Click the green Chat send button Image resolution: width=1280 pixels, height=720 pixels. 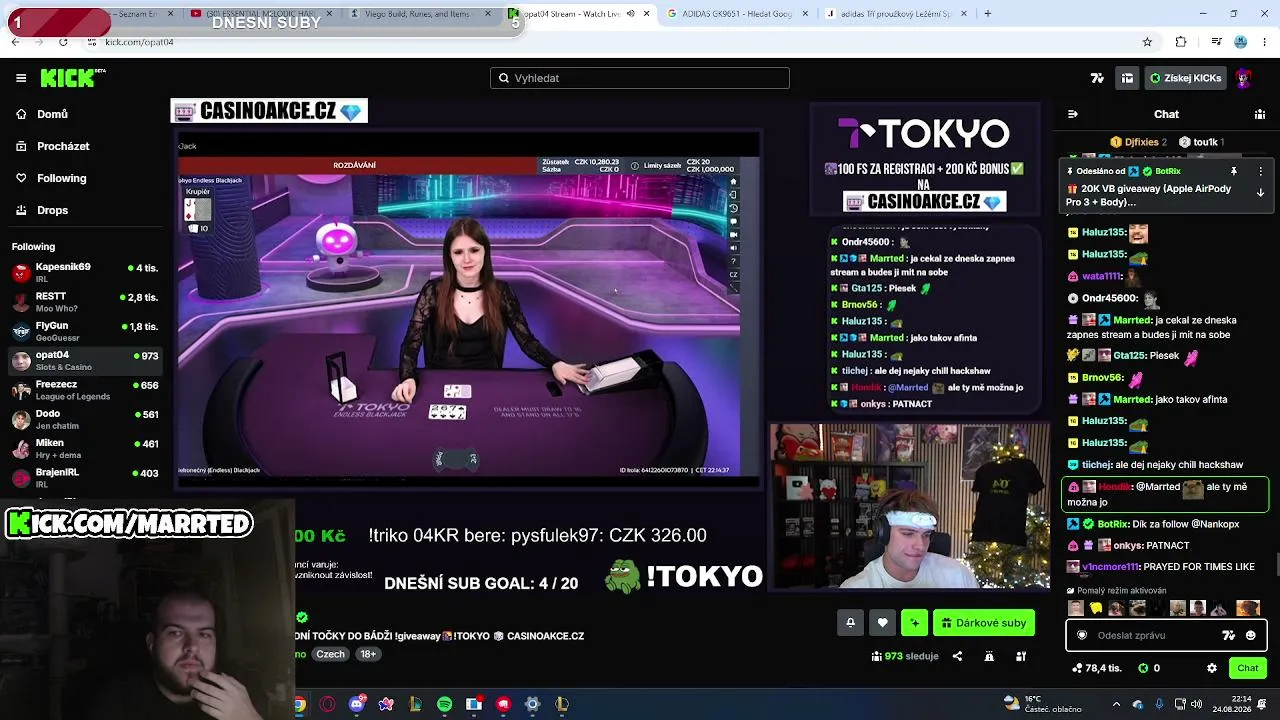click(1248, 668)
